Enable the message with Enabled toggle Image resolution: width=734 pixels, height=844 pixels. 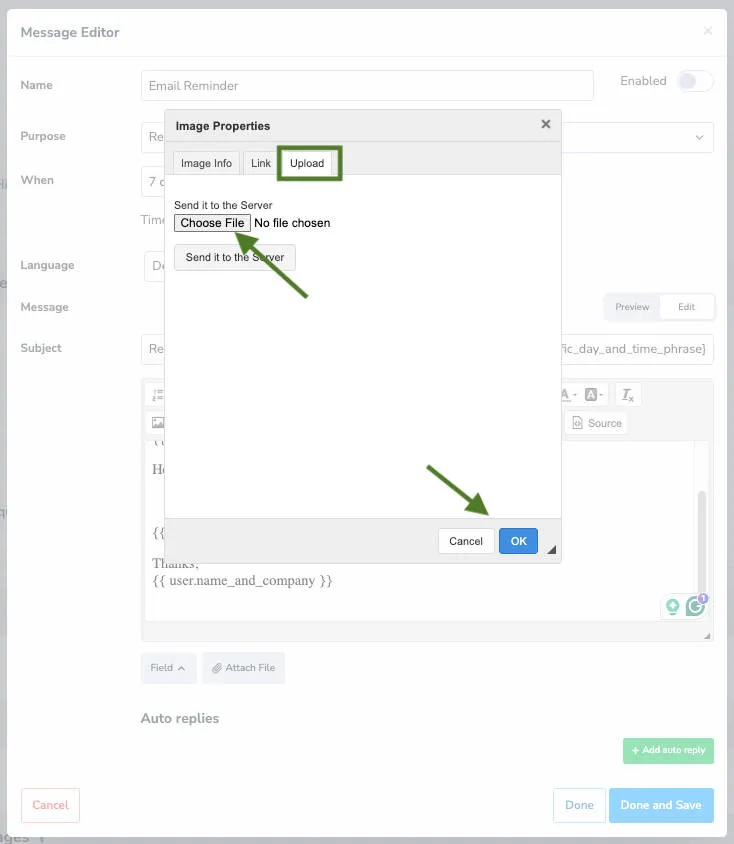(x=695, y=81)
